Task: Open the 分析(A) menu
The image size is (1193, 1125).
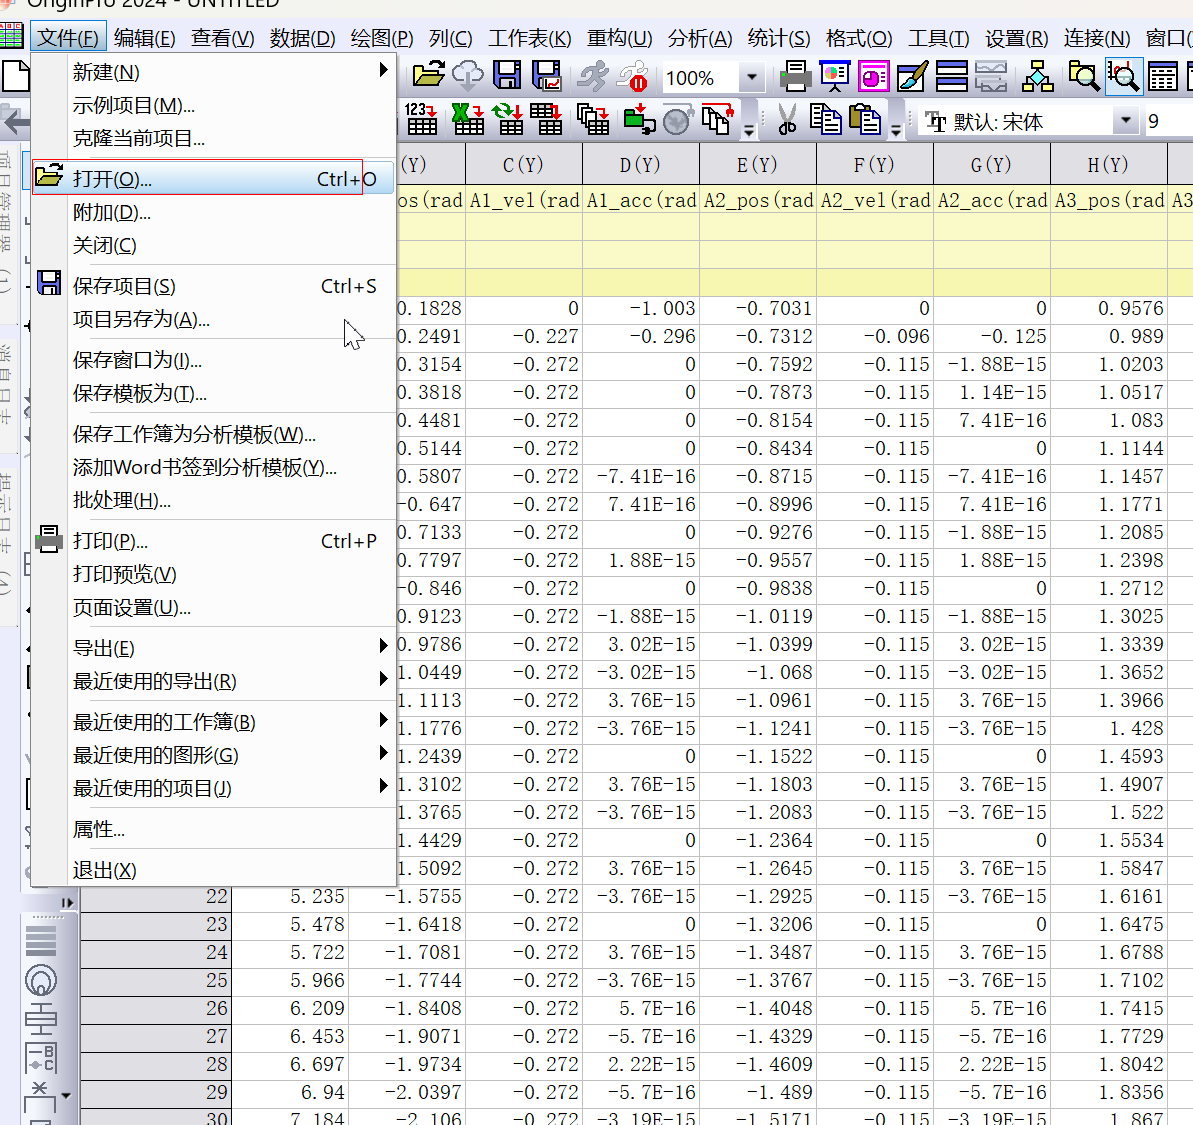Action: [699, 37]
